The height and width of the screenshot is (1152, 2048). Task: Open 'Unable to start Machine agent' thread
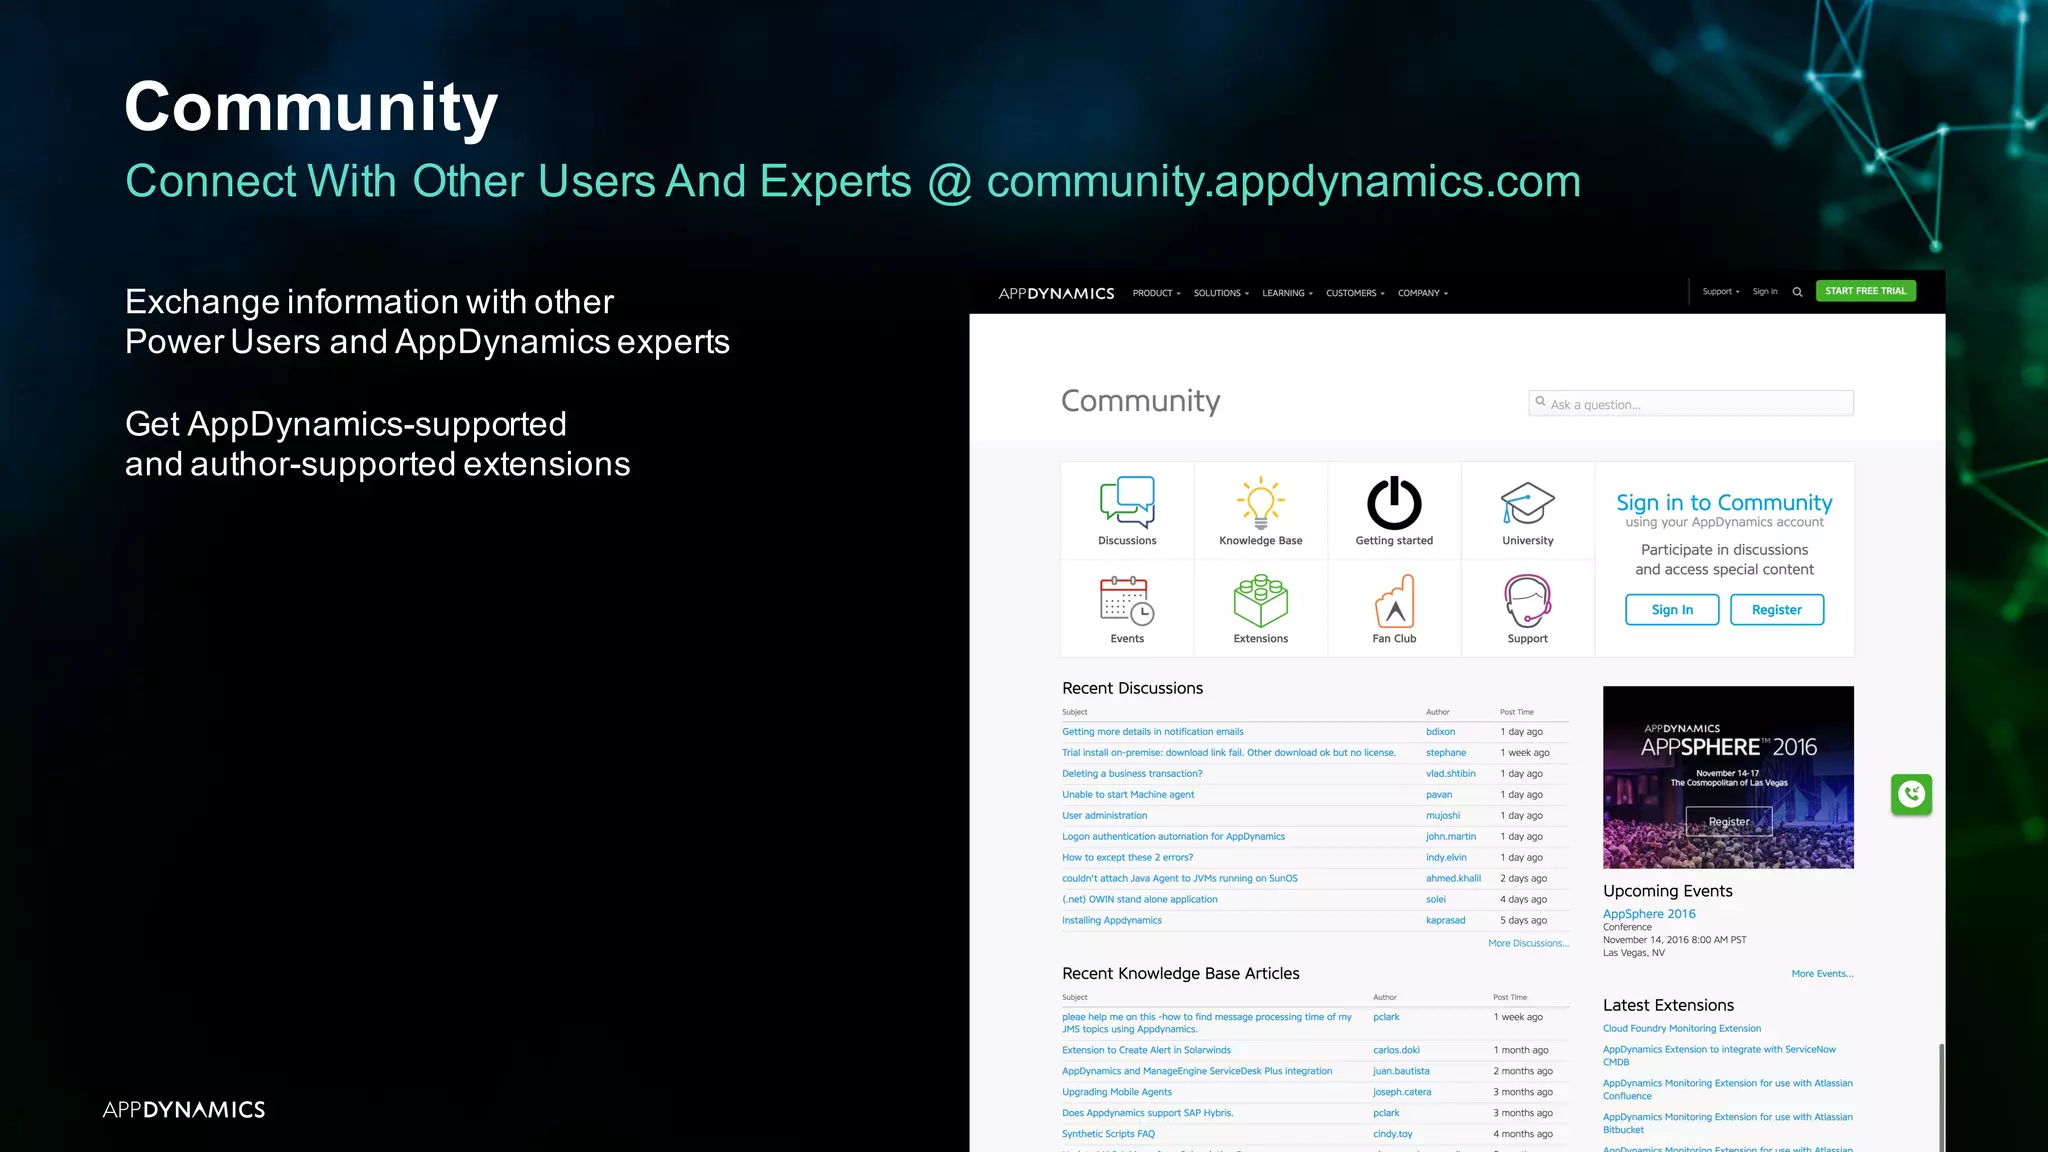point(1128,795)
